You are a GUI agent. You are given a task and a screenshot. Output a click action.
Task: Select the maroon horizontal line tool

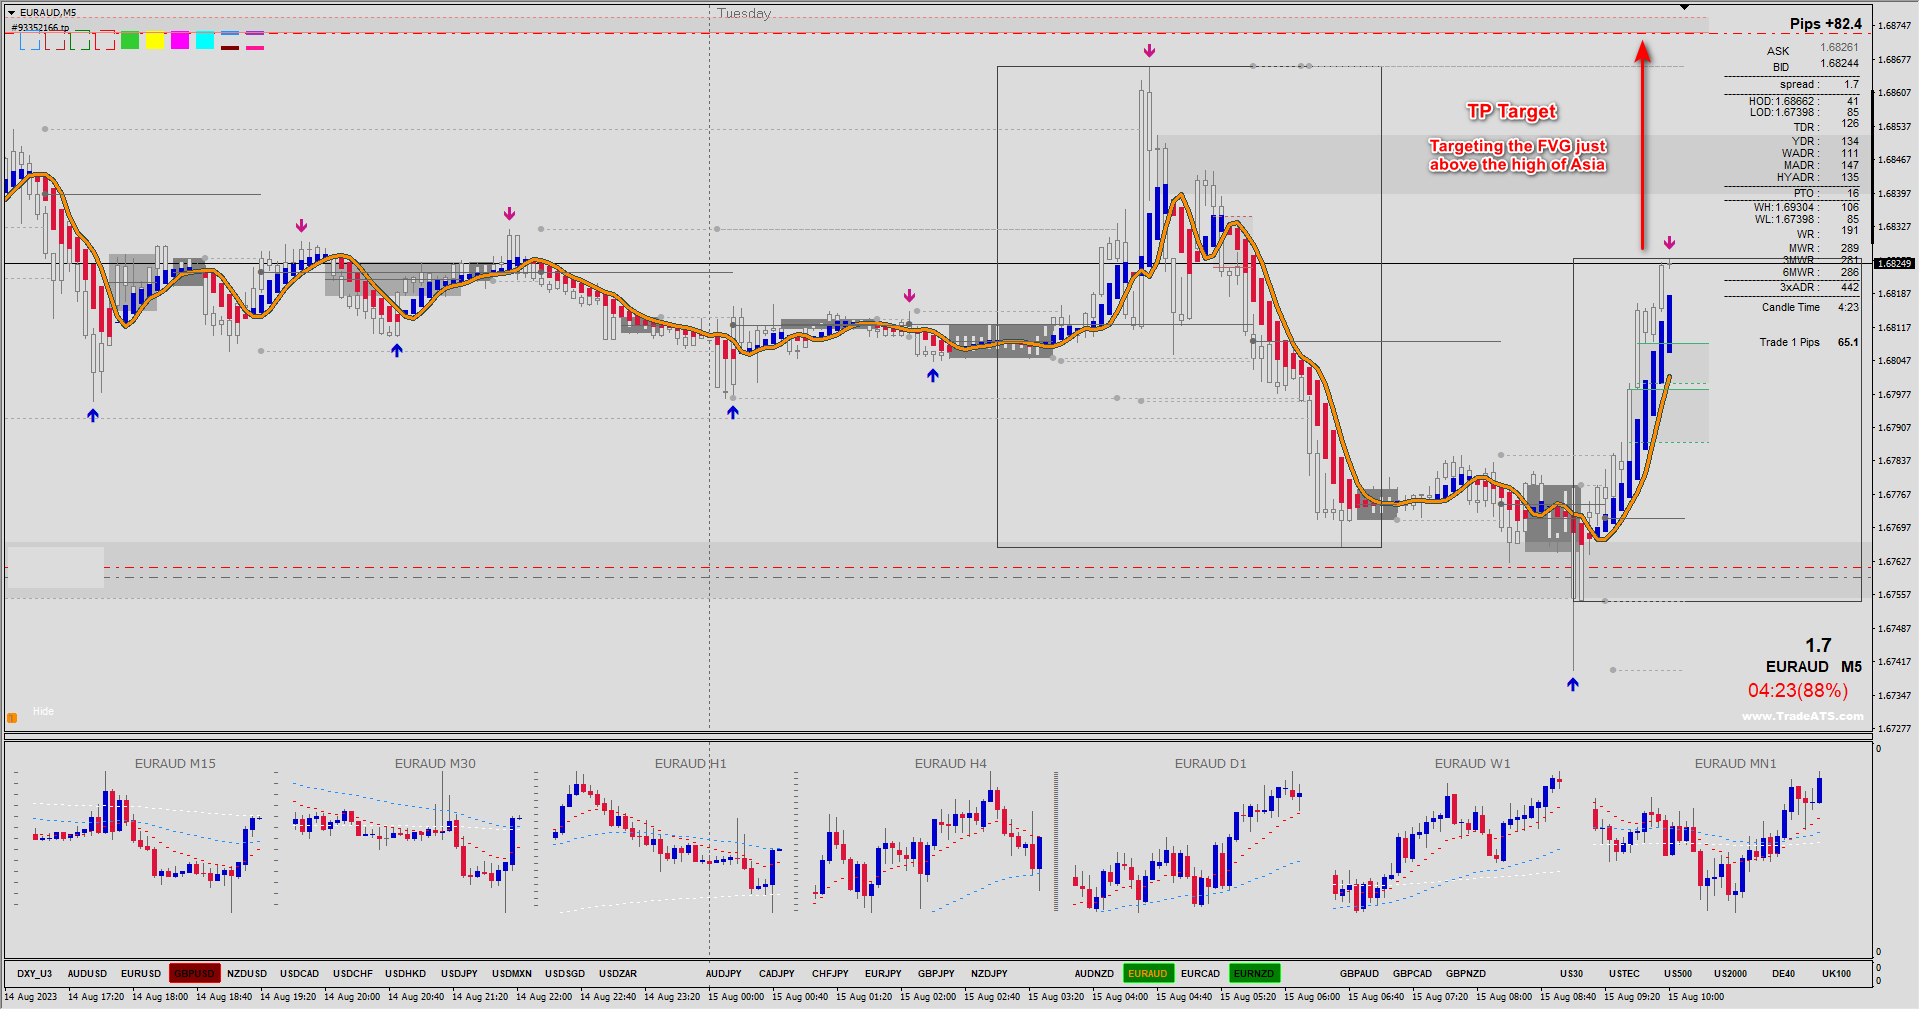point(230,48)
